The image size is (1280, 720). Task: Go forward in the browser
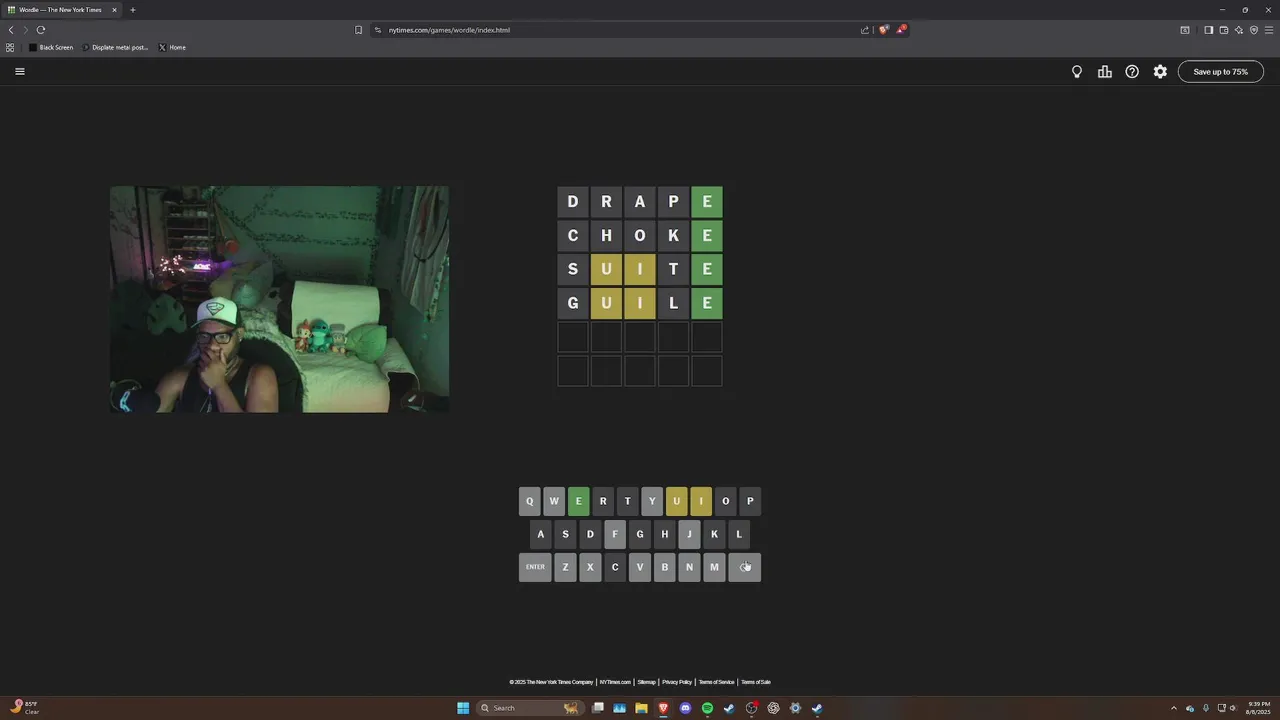click(26, 30)
